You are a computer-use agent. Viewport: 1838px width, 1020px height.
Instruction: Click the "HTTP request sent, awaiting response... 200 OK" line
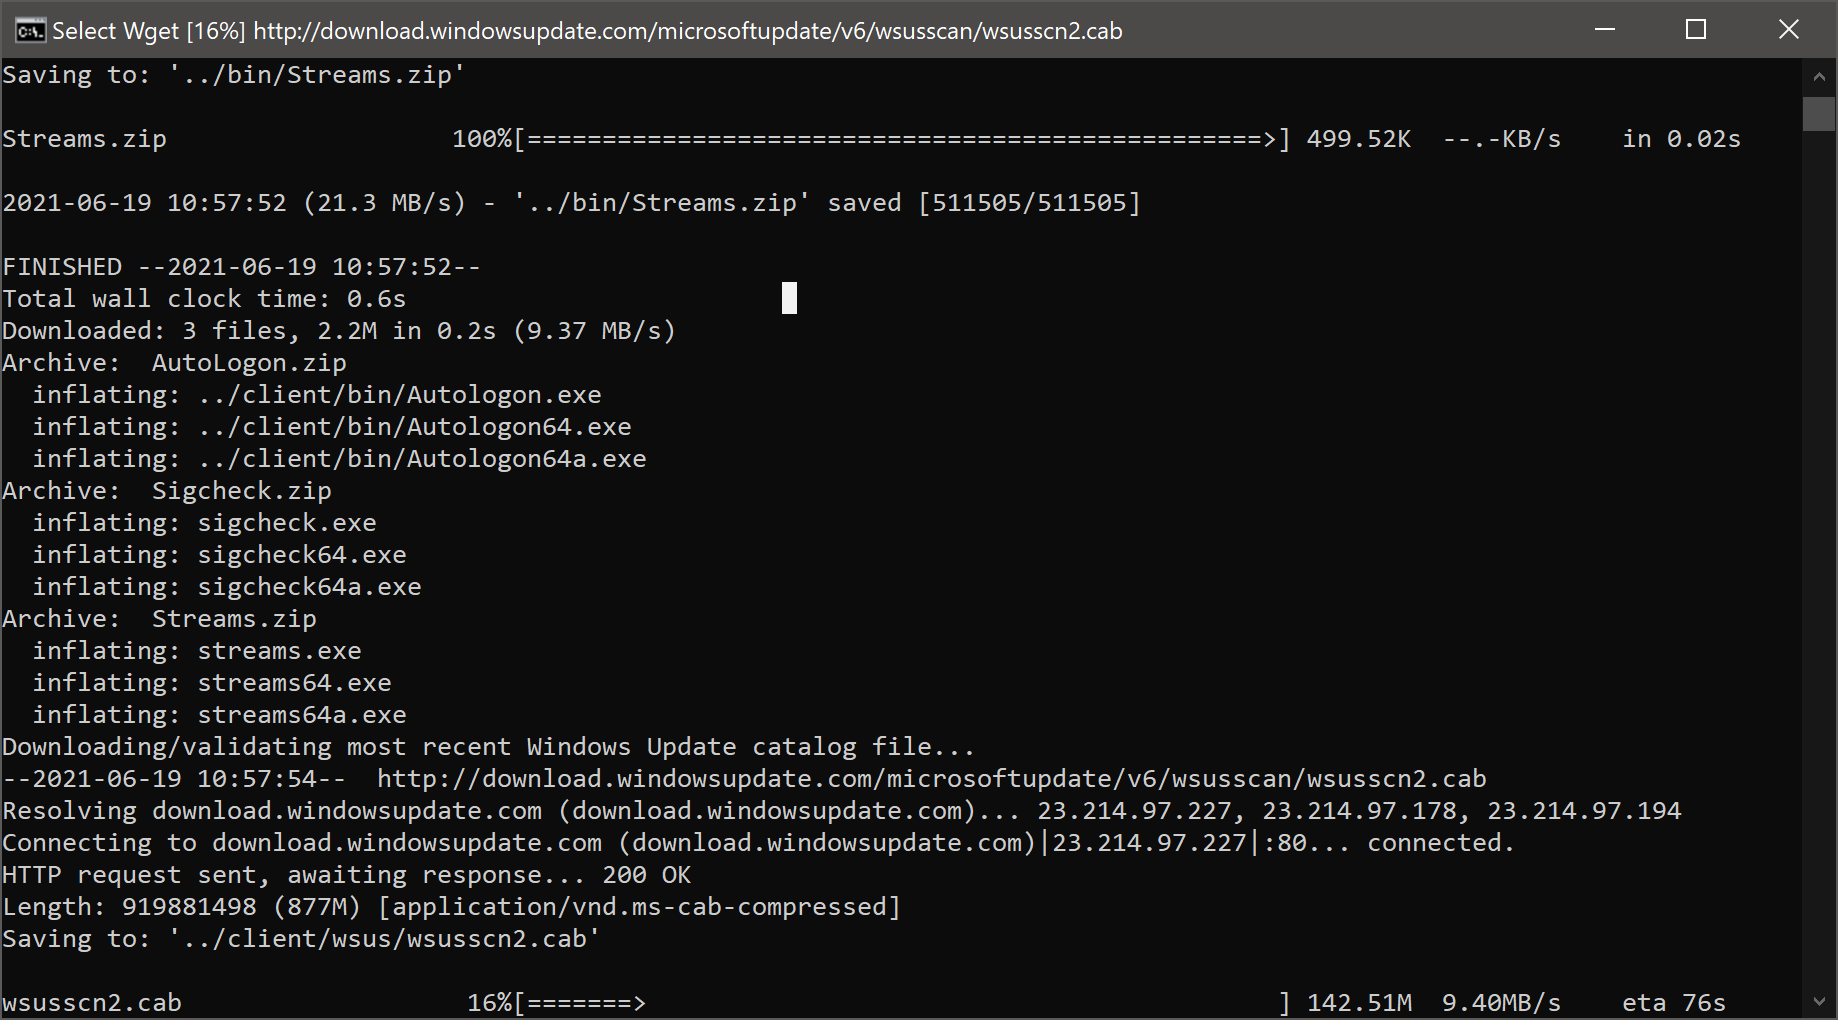point(347,875)
